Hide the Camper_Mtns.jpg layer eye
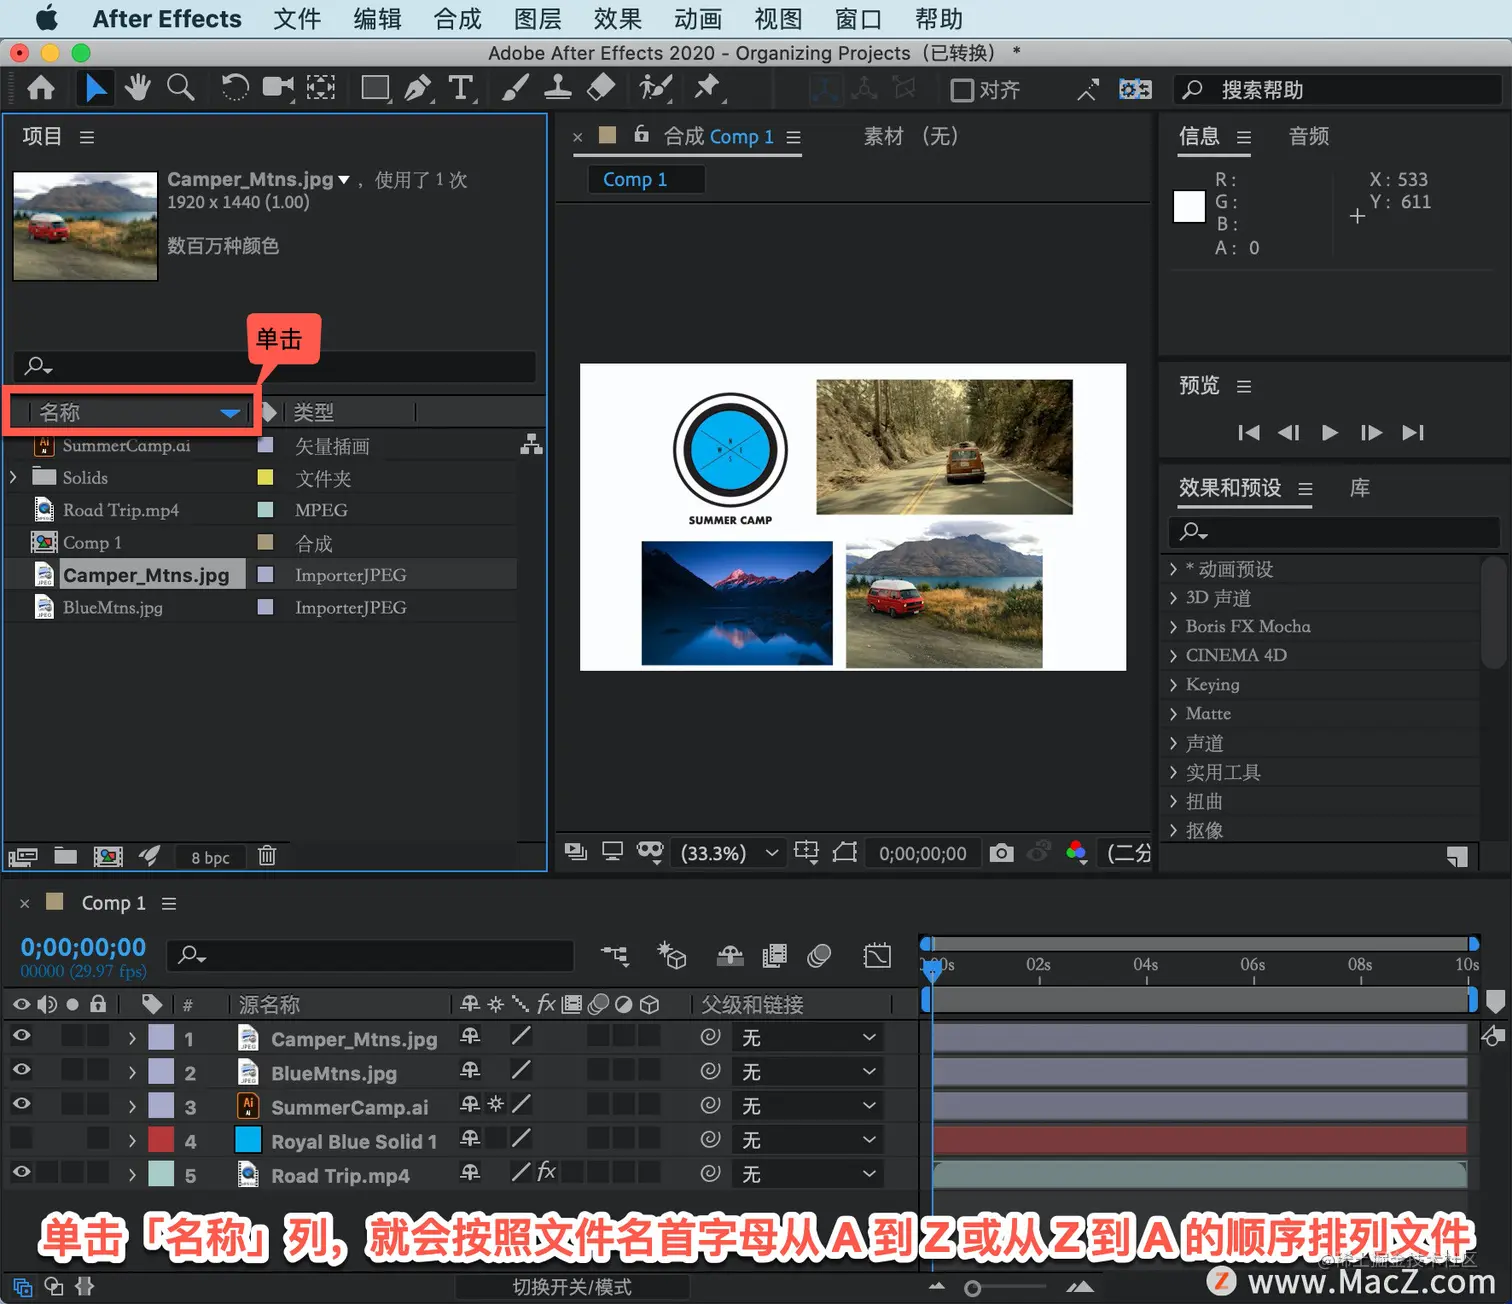This screenshot has height=1304, width=1512. (21, 1036)
